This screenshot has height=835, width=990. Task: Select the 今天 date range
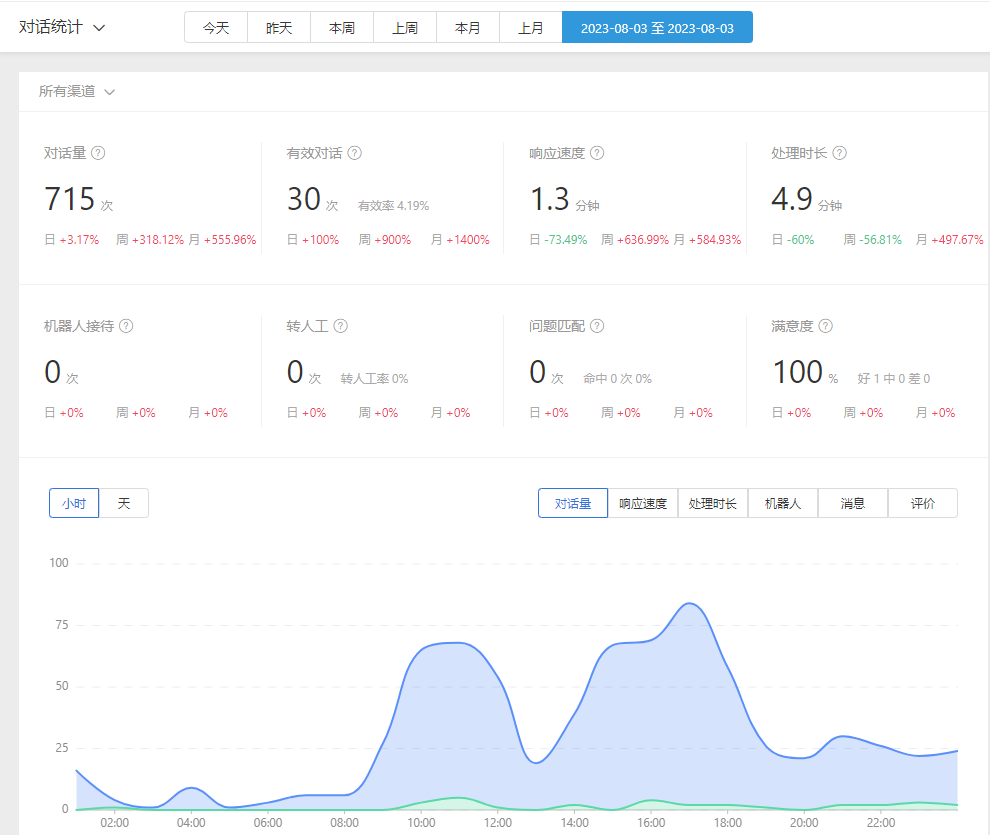click(x=216, y=28)
